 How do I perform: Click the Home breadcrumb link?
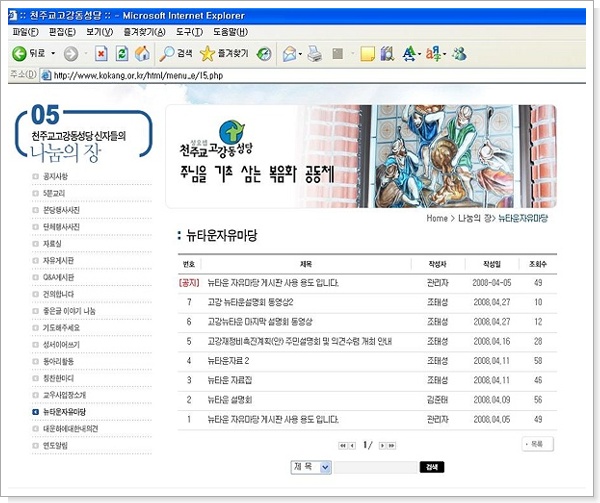(437, 218)
